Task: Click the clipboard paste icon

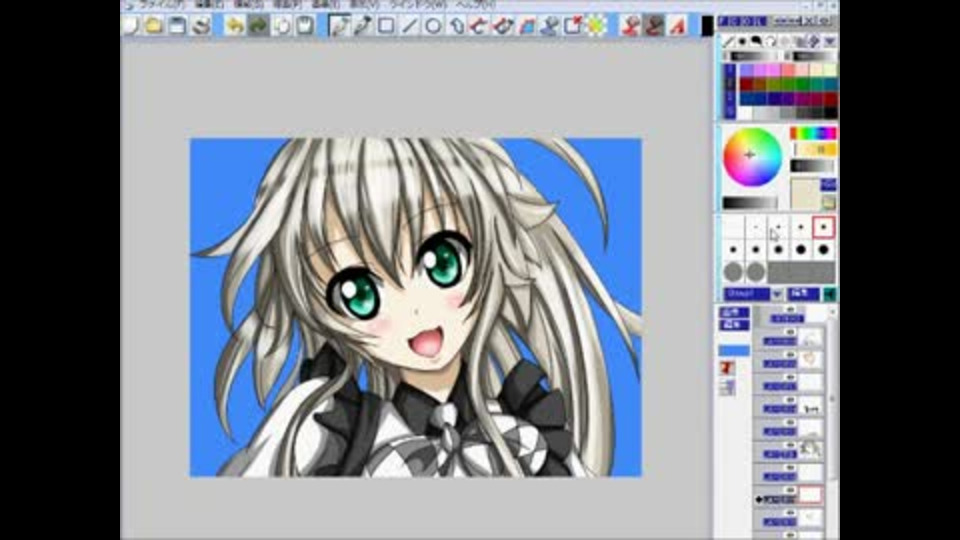Action: pos(305,26)
